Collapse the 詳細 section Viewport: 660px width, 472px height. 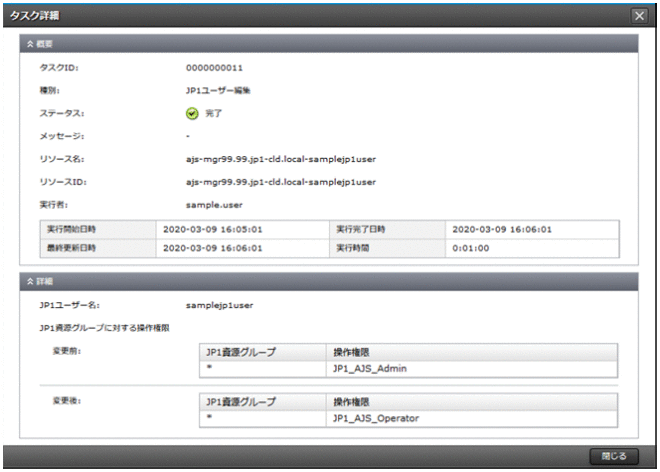coord(30,281)
